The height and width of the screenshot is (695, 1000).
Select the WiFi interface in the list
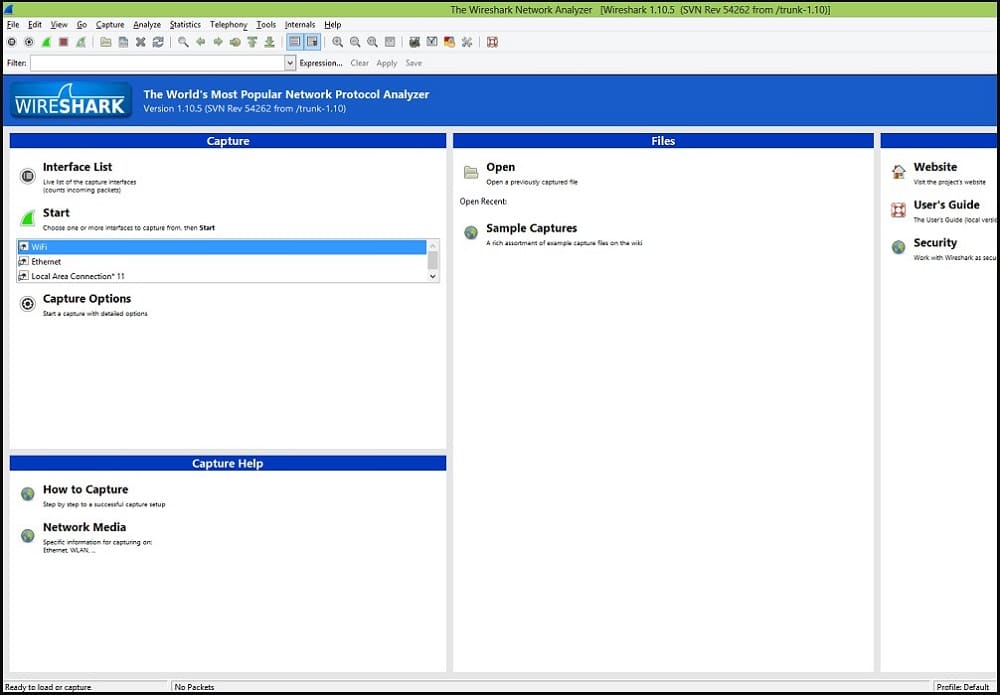pos(222,247)
